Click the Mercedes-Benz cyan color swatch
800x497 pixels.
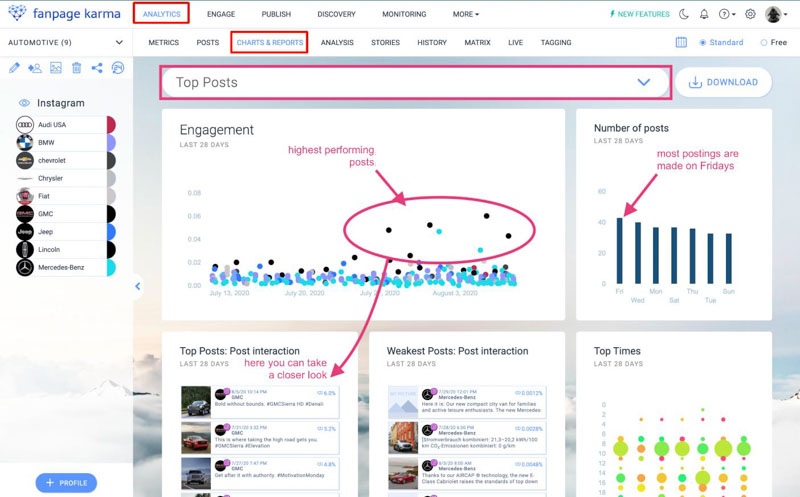click(110, 268)
